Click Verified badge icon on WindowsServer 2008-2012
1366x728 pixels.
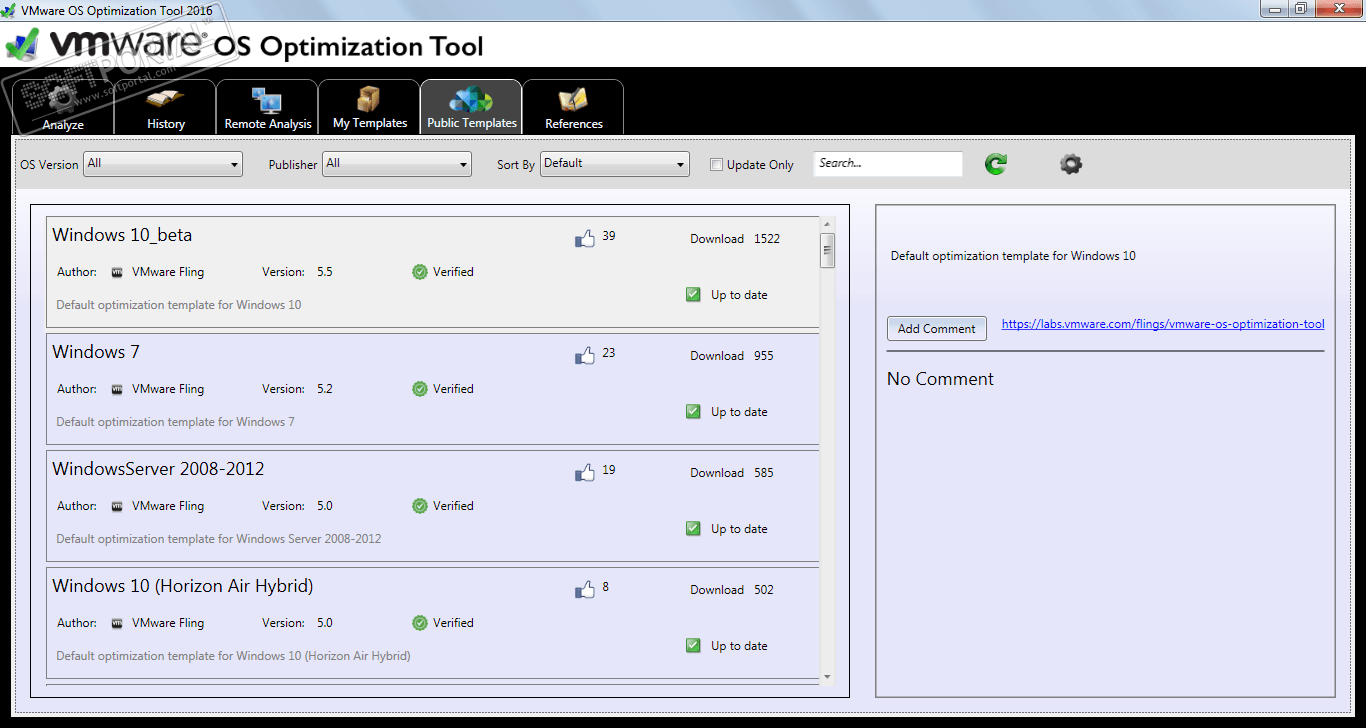tap(420, 506)
